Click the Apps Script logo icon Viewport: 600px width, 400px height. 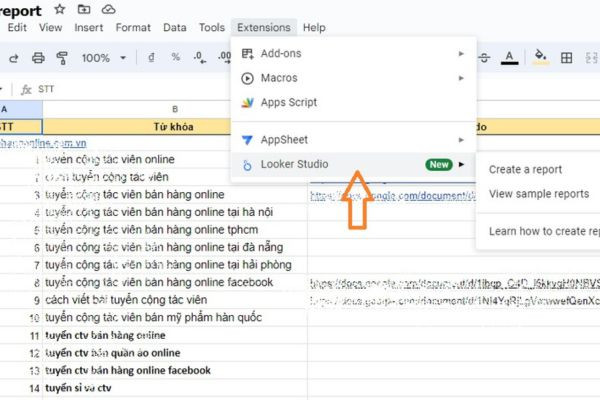point(247,103)
